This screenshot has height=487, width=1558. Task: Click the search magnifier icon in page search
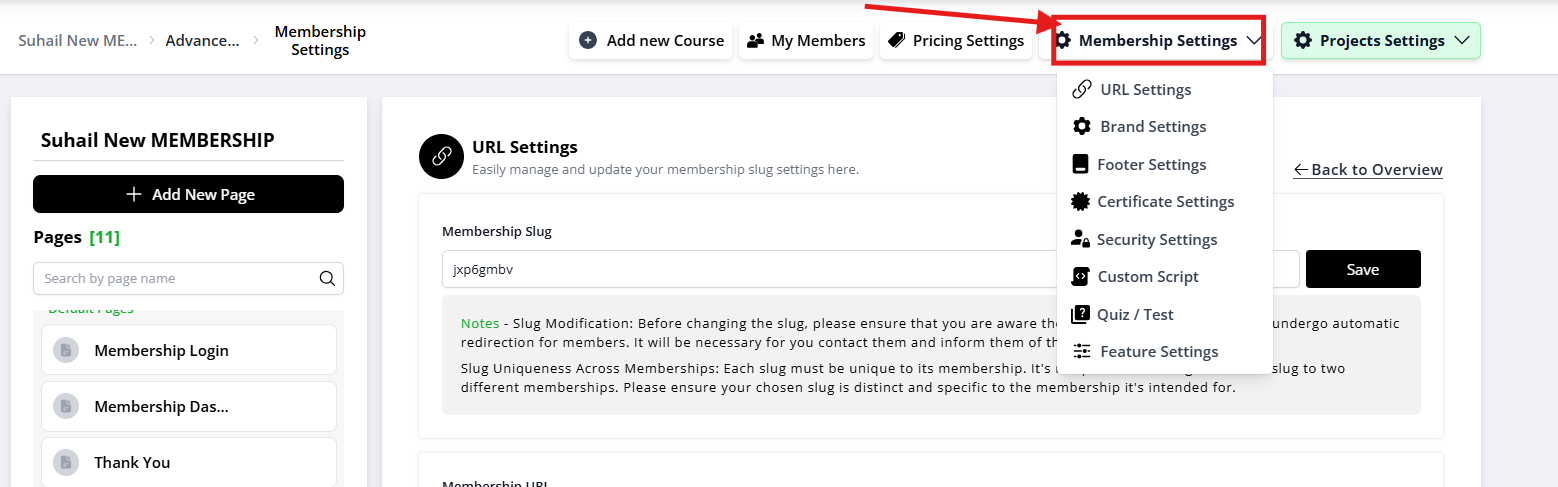coord(327,279)
